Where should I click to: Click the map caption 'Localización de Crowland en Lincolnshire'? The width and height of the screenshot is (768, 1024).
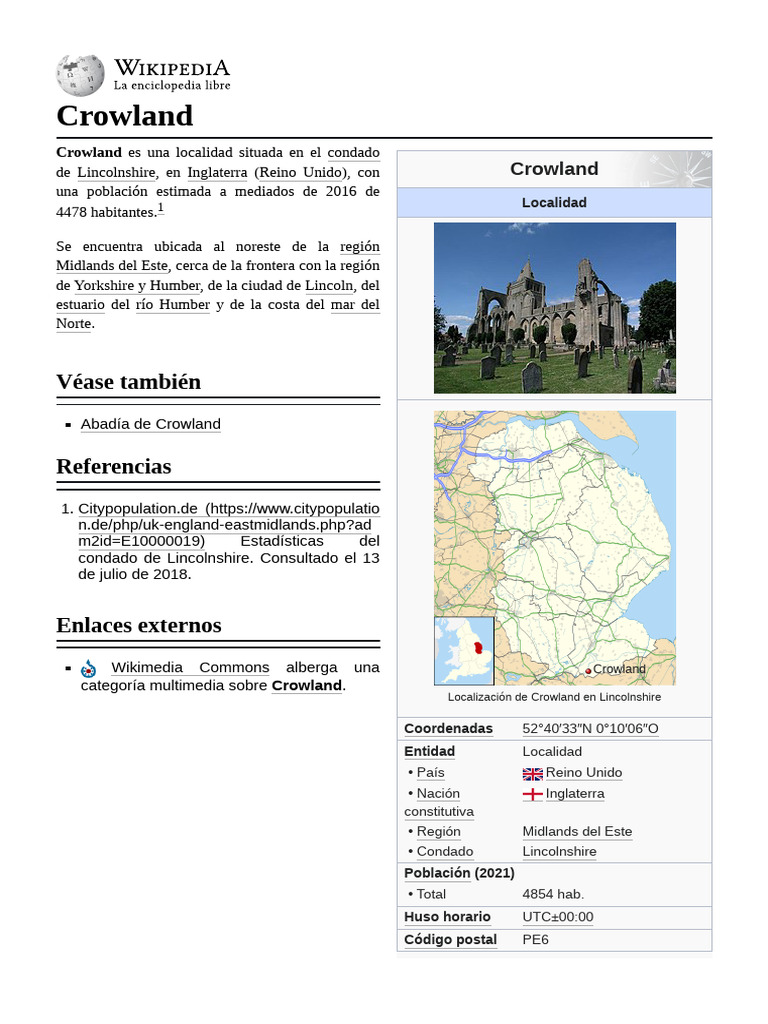click(554, 697)
